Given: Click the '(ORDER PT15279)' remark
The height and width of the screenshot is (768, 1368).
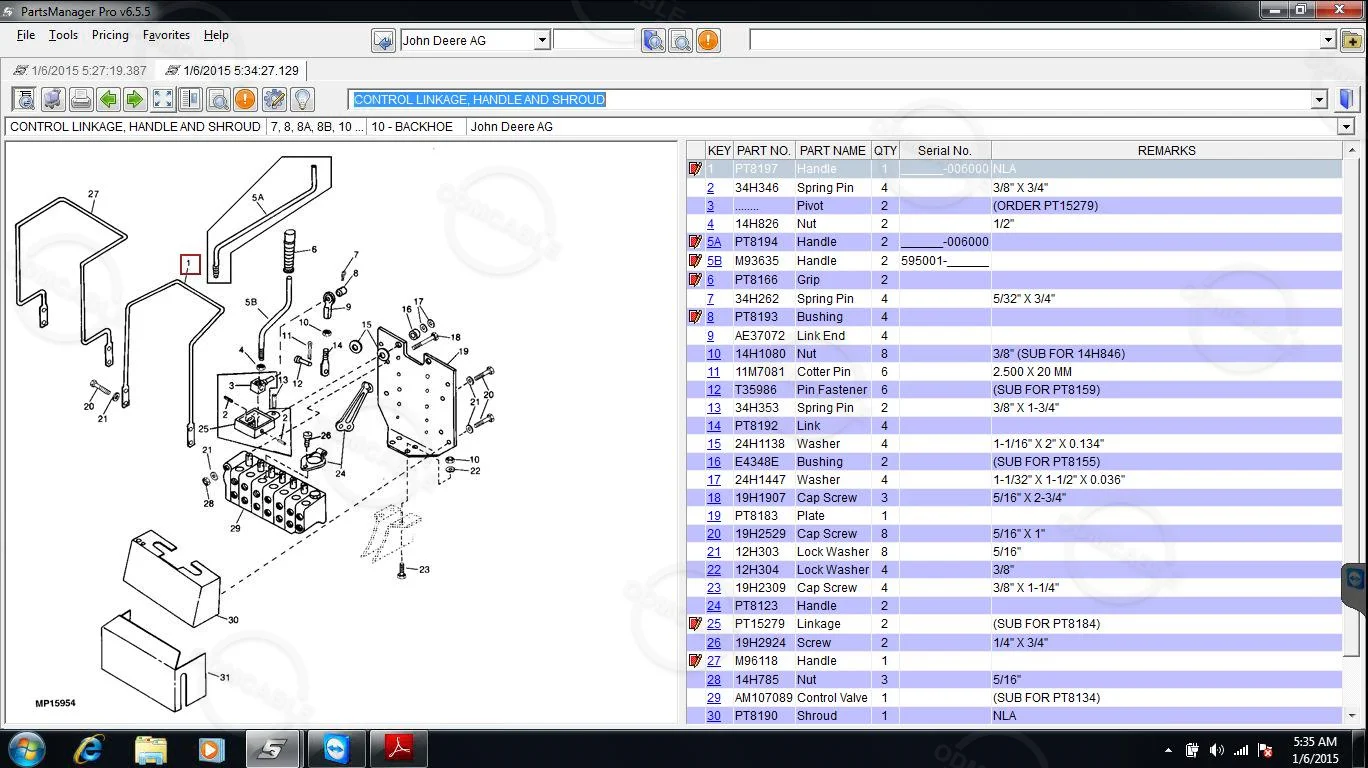Looking at the screenshot, I should coord(1045,206).
